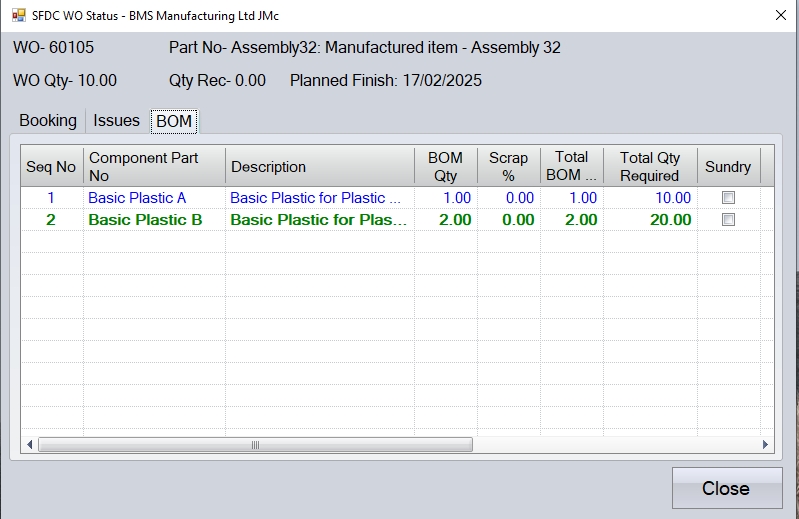Click description of Basic Plastic A row

click(x=320, y=198)
